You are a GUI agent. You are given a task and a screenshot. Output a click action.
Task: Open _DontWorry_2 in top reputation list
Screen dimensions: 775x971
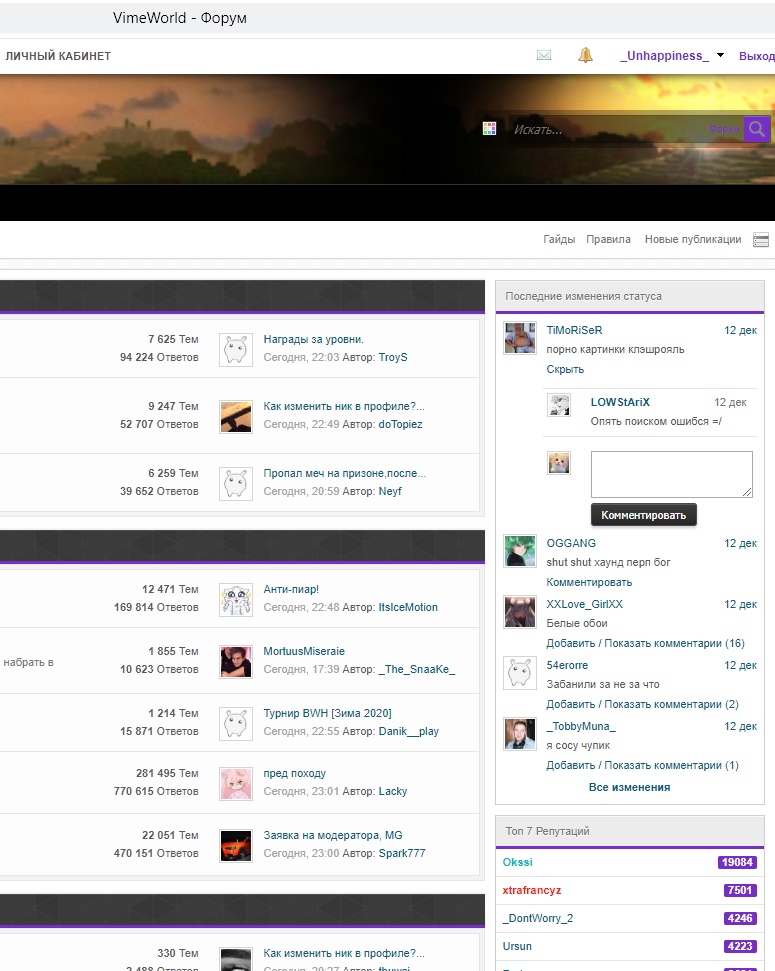(x=538, y=918)
